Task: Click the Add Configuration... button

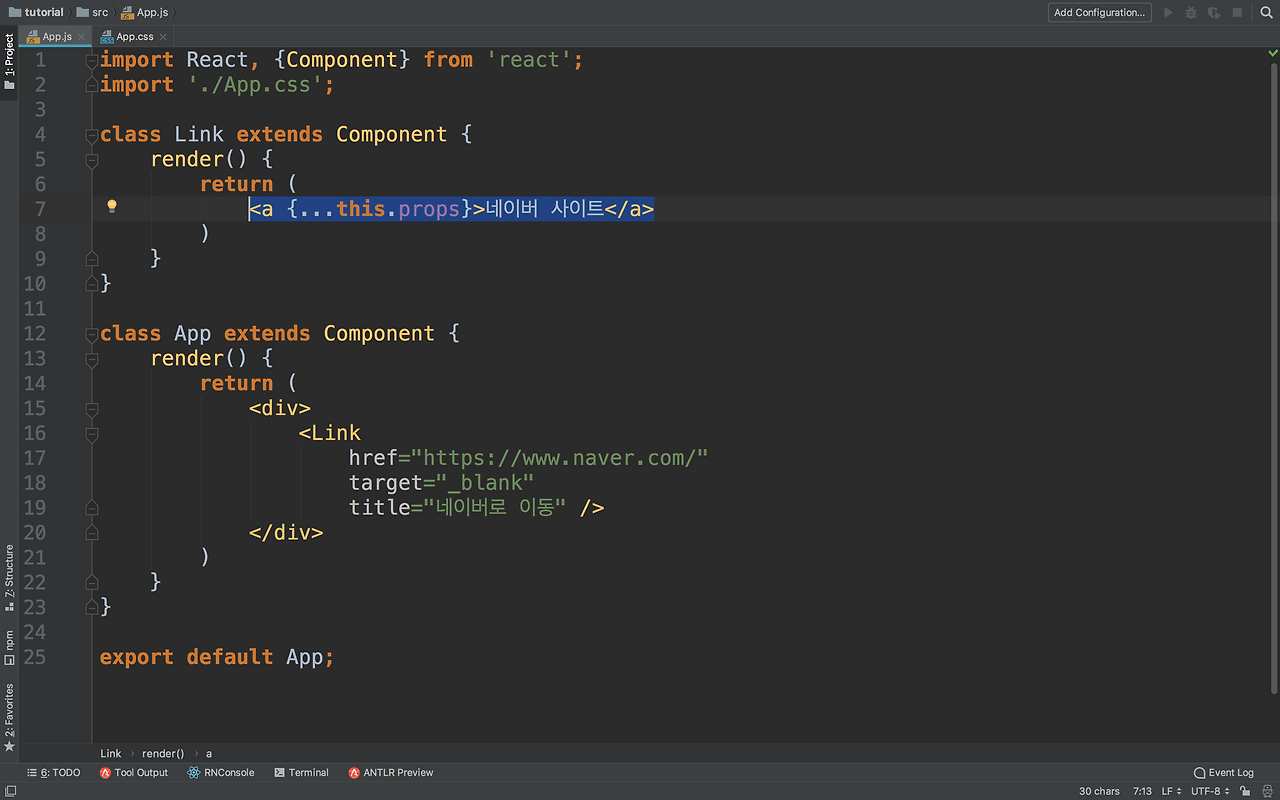Action: click(1099, 13)
